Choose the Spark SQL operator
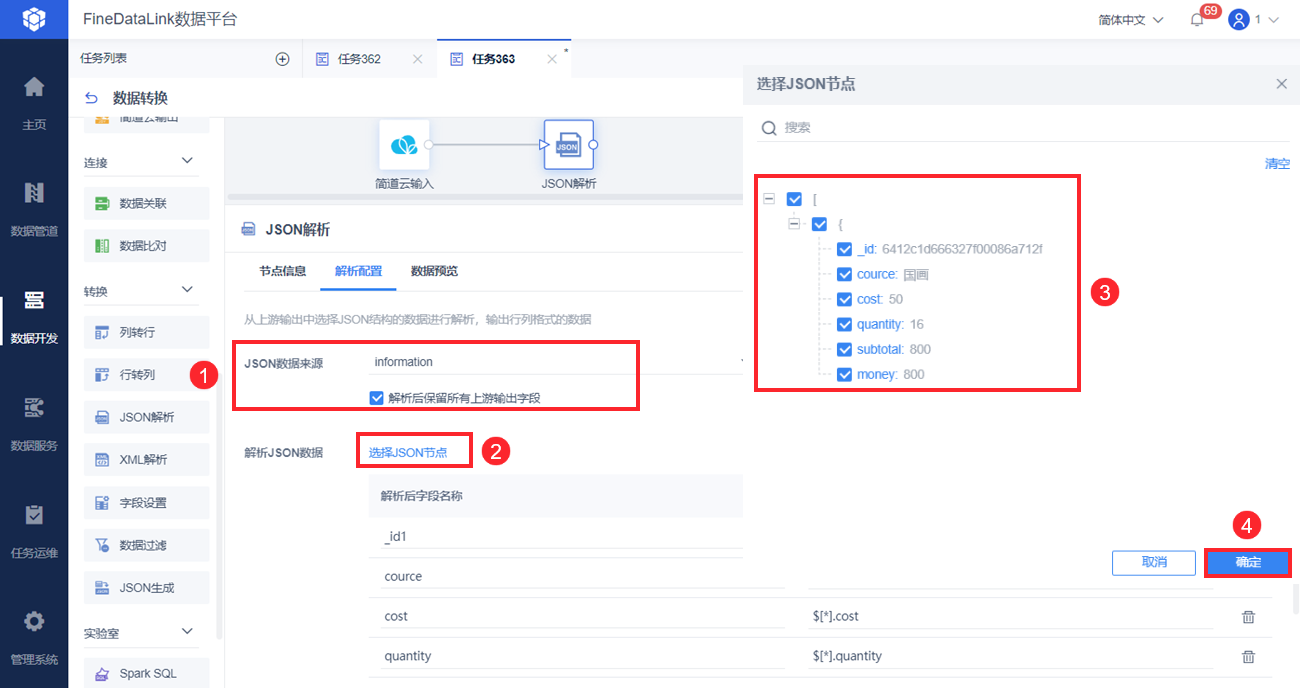This screenshot has height=688, width=1300. (x=147, y=673)
